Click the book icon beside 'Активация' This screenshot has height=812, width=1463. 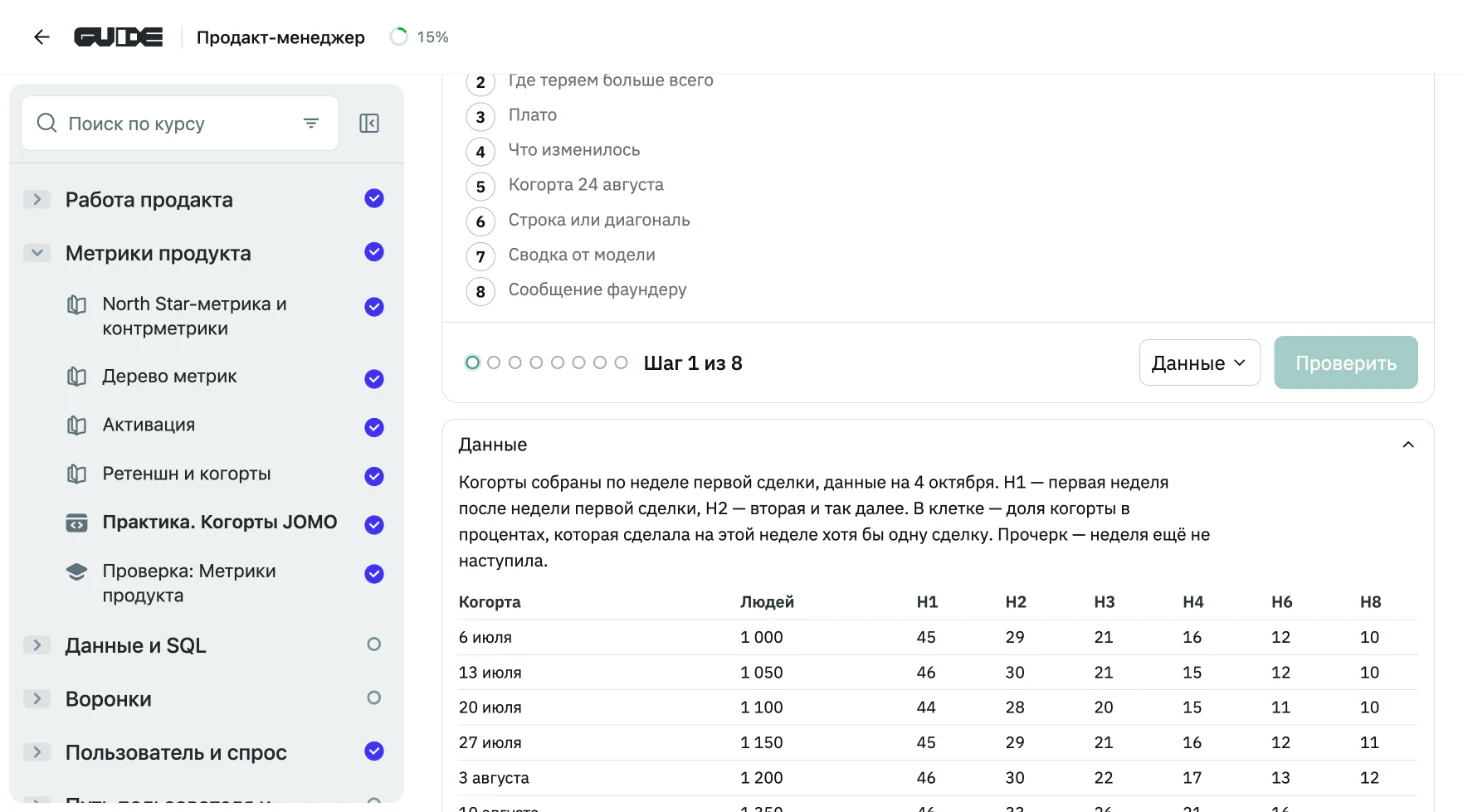click(77, 425)
